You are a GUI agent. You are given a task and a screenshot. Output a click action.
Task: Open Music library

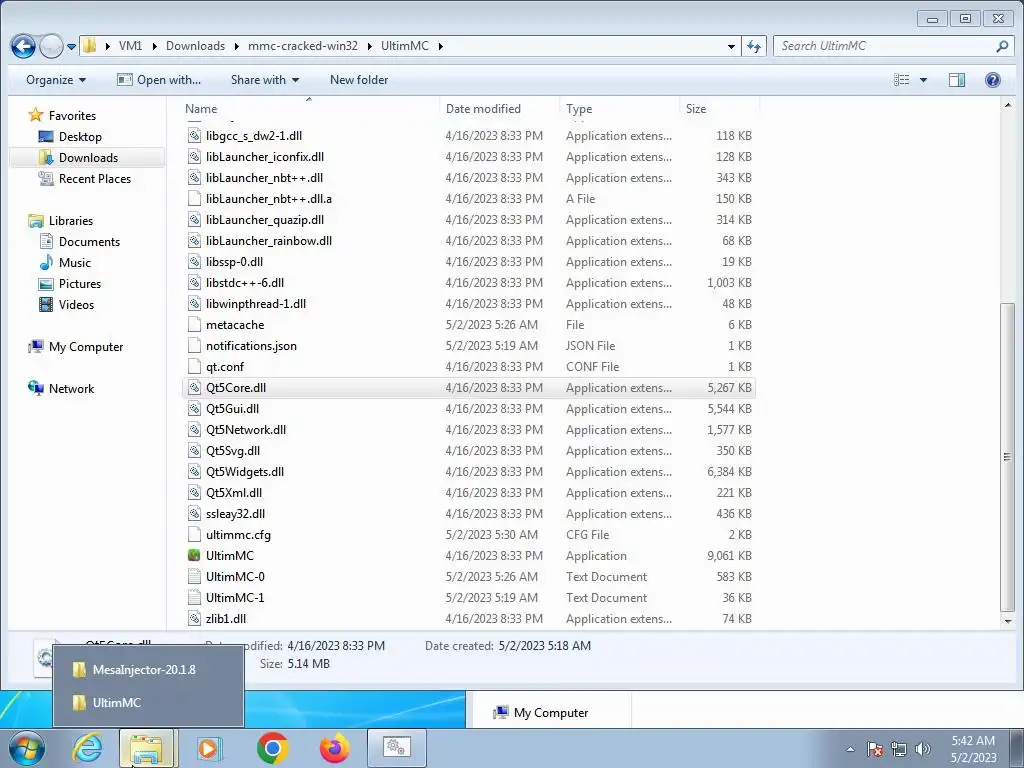pyautogui.click(x=74, y=263)
